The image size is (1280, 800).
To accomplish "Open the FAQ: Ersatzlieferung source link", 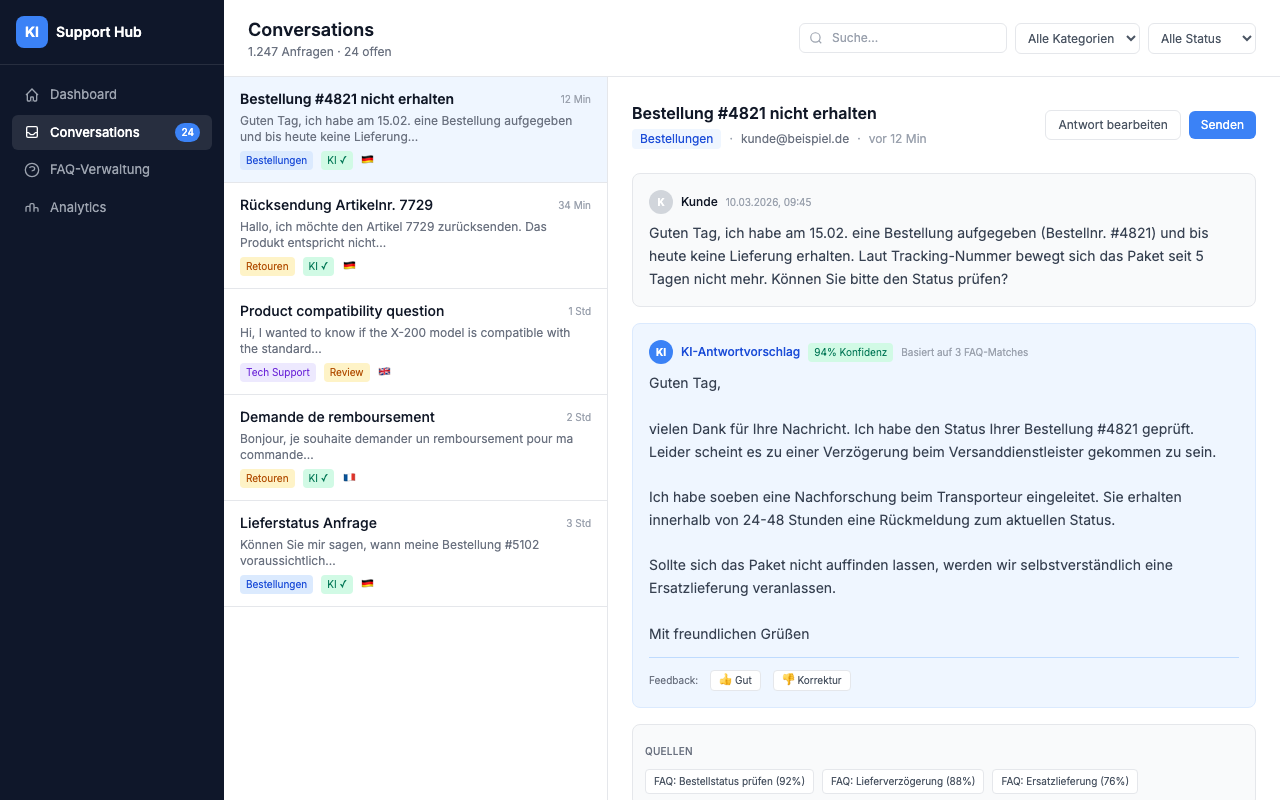I will [x=1064, y=781].
